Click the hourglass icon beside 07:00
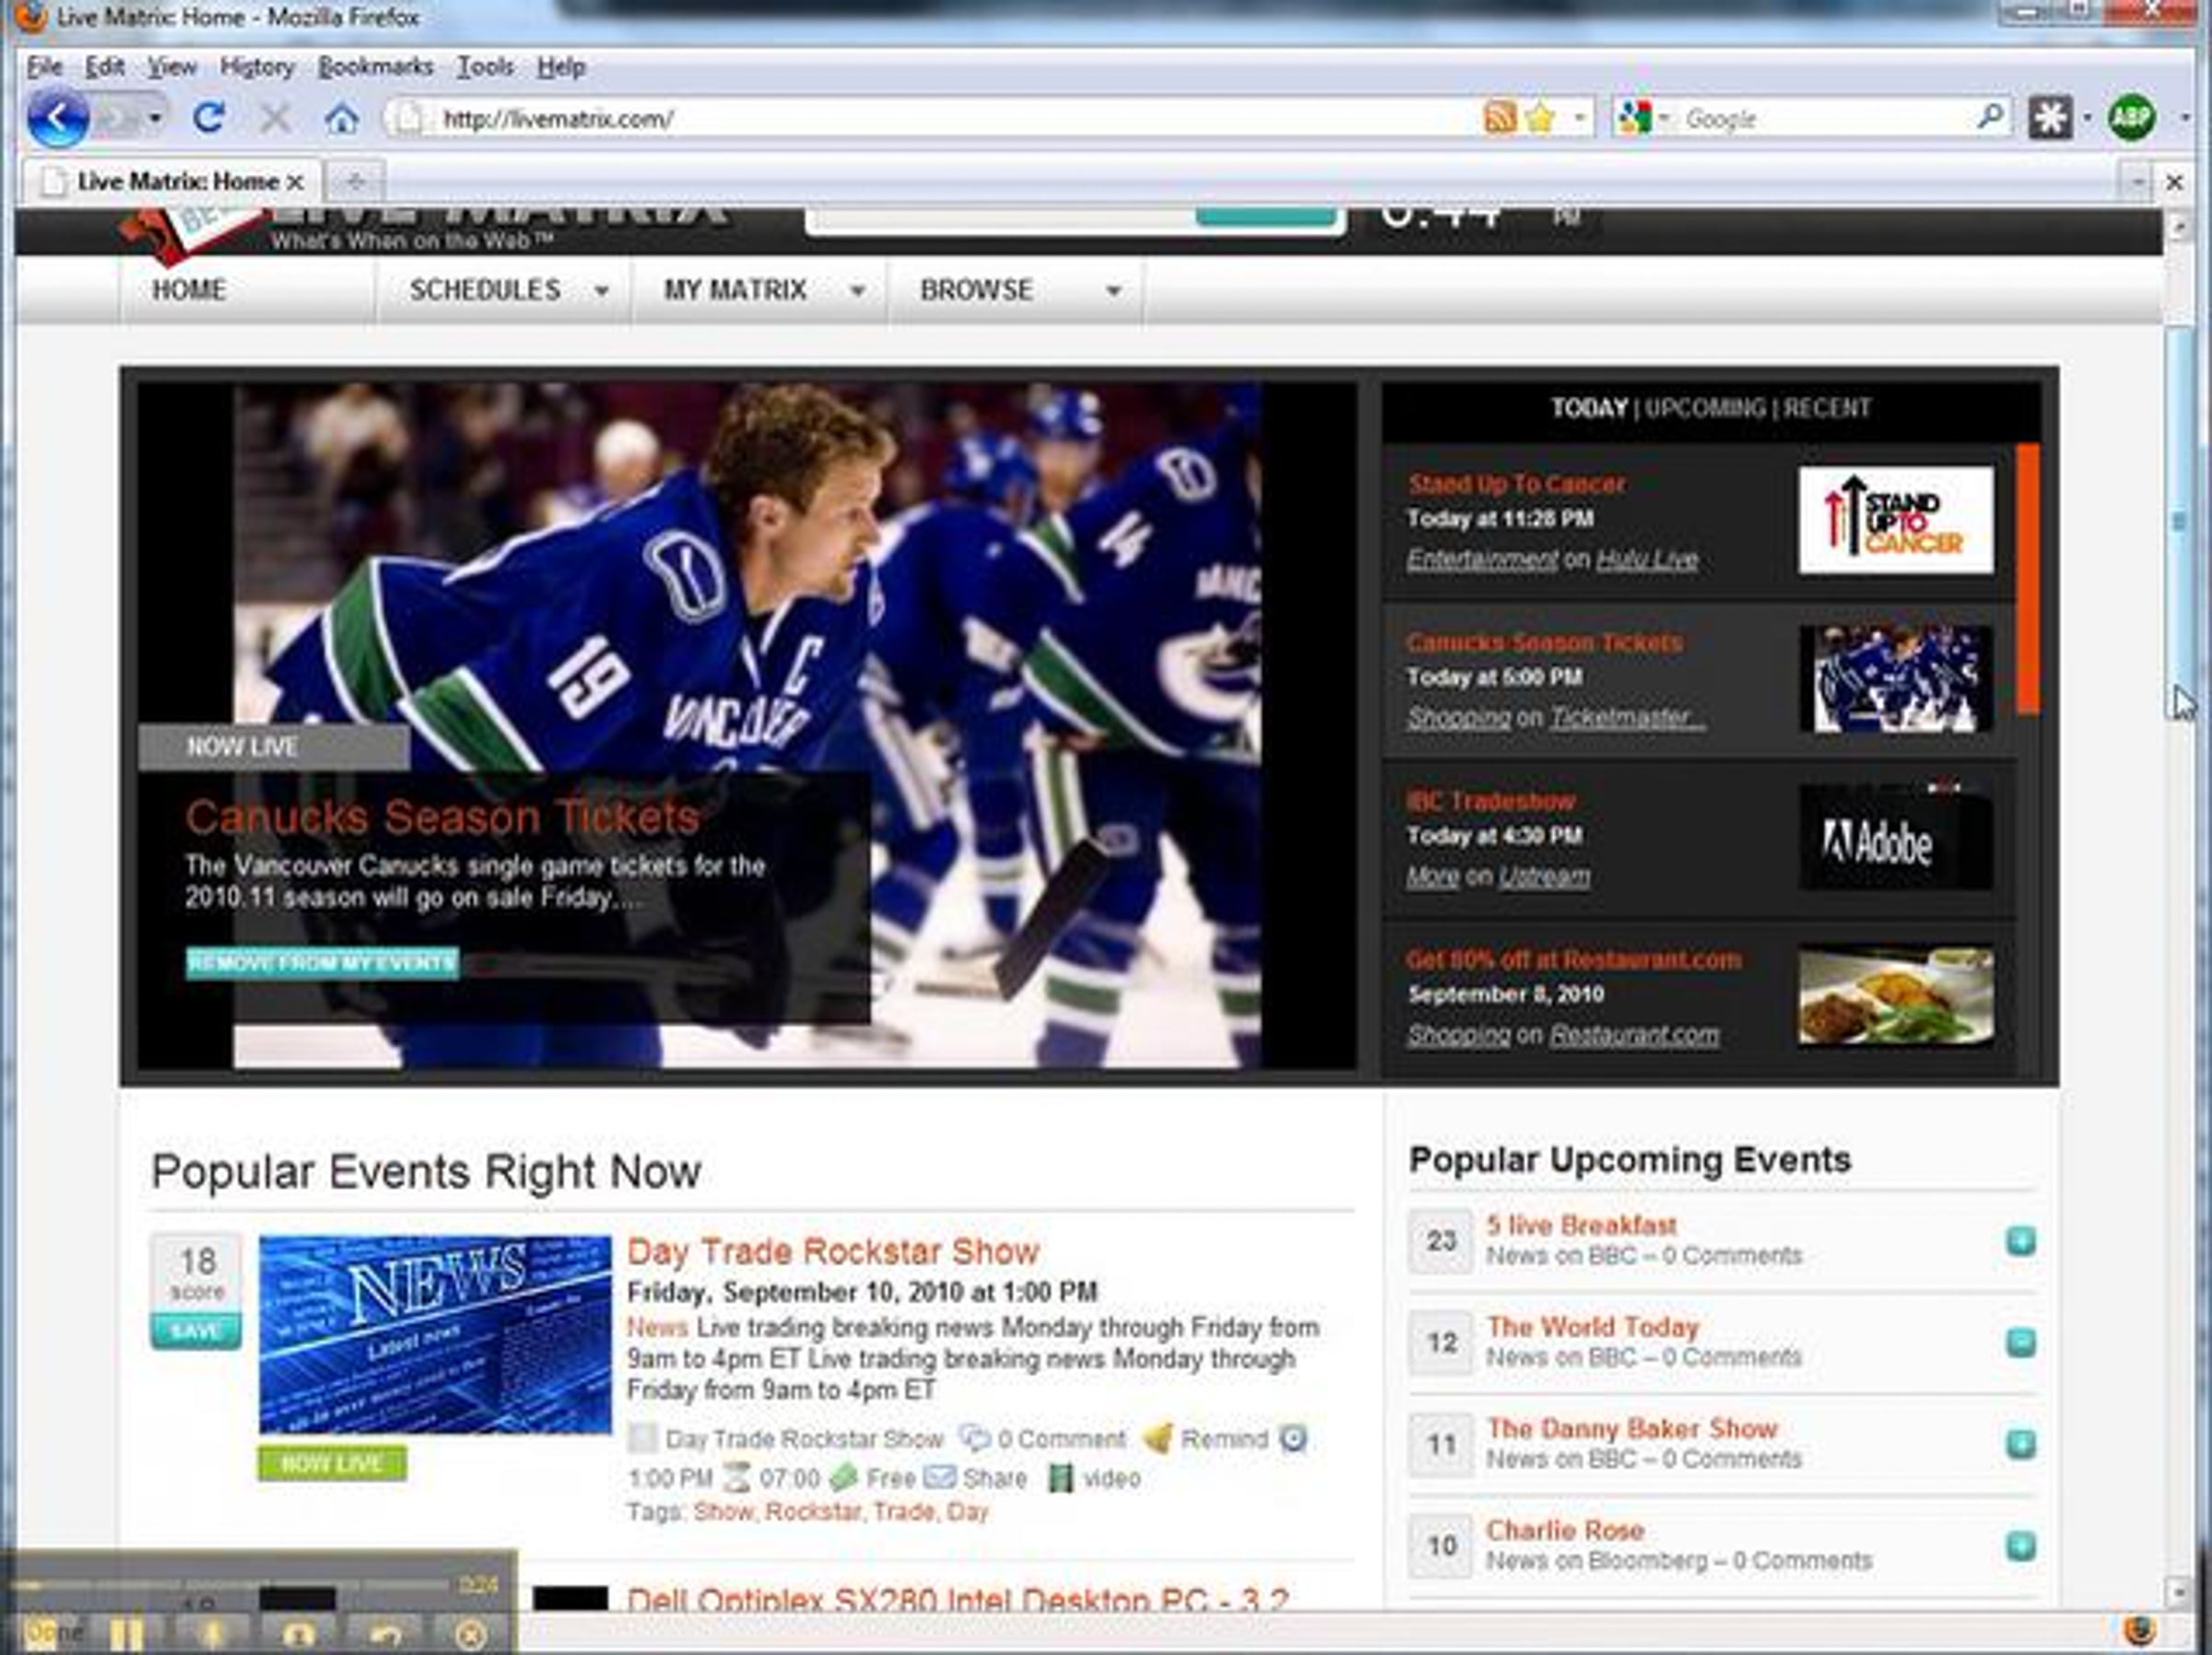Viewport: 2212px width, 1655px height. pos(736,1477)
